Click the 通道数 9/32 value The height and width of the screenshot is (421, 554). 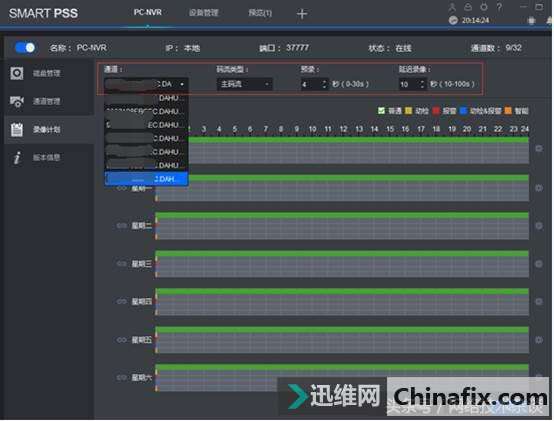tap(513, 48)
